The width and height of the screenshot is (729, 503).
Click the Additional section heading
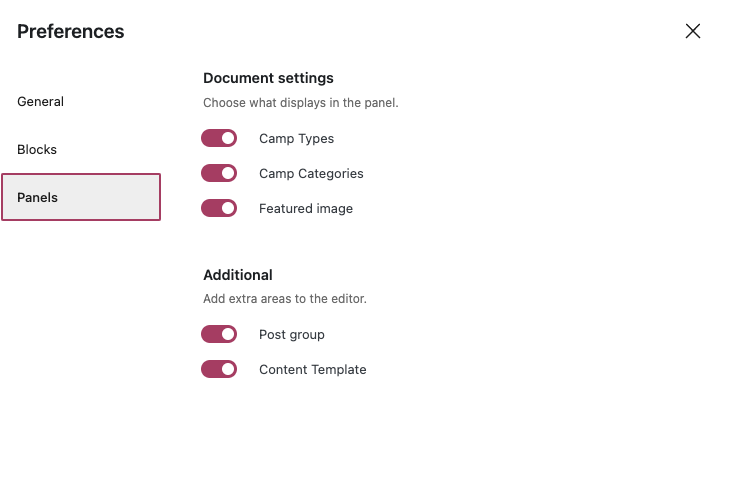tap(238, 275)
